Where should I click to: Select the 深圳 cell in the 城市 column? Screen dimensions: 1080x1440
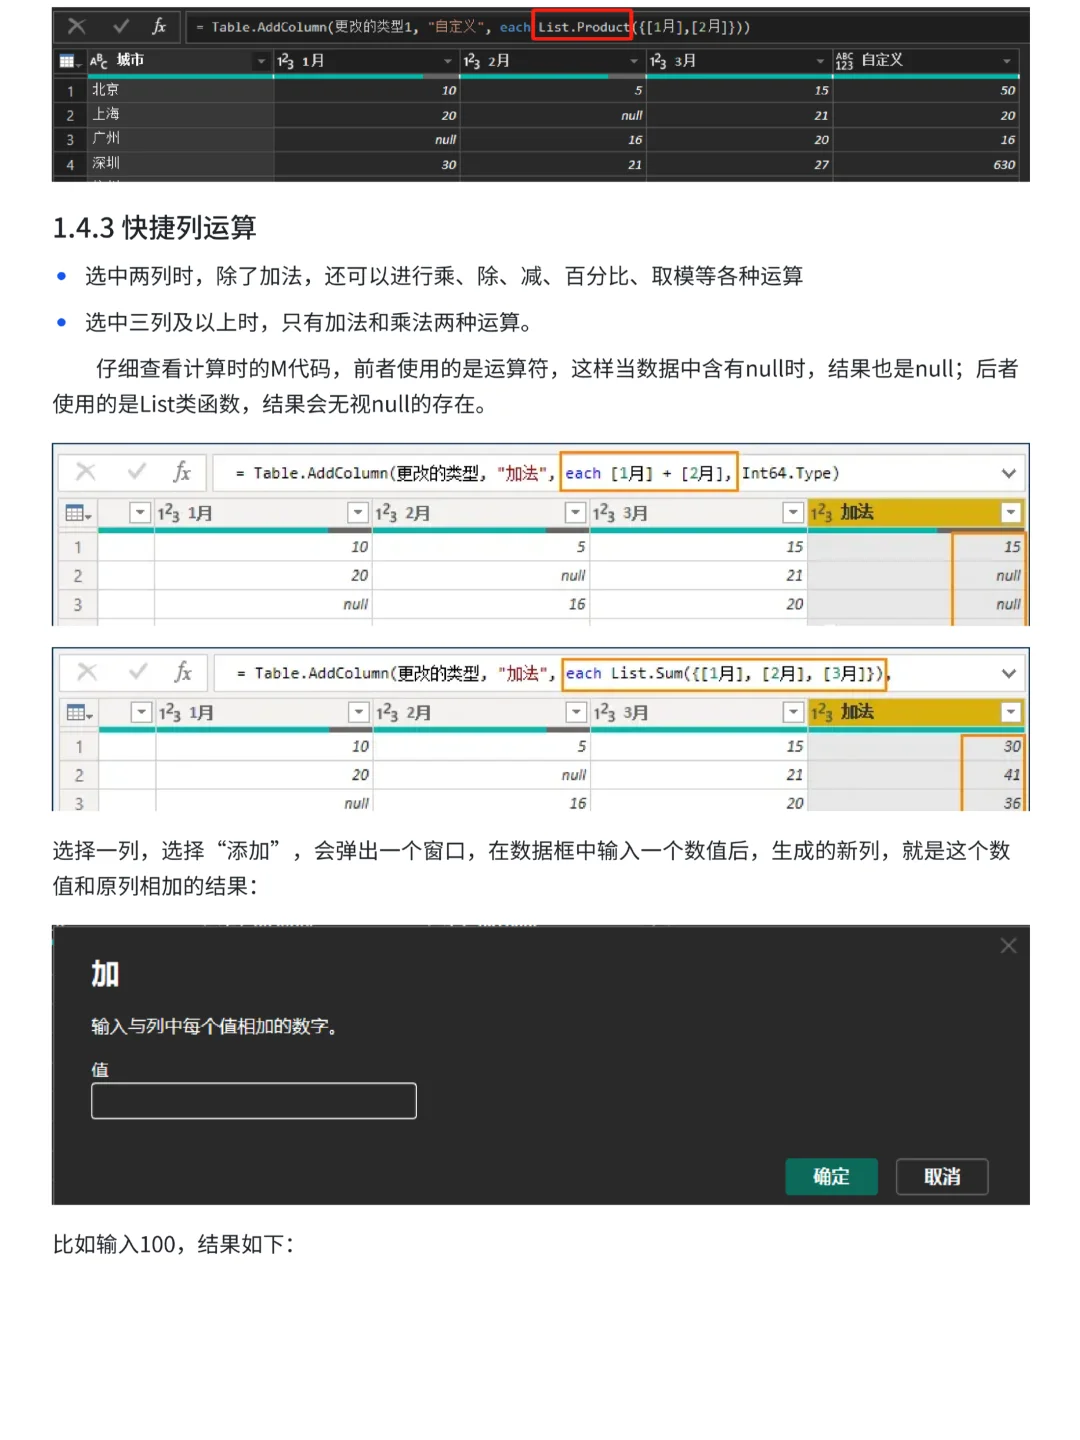click(181, 164)
